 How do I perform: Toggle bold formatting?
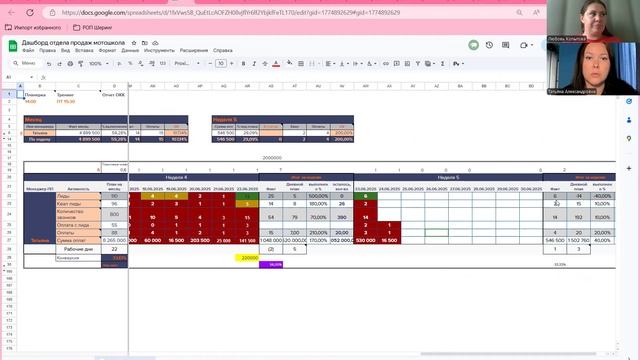[x=243, y=64]
